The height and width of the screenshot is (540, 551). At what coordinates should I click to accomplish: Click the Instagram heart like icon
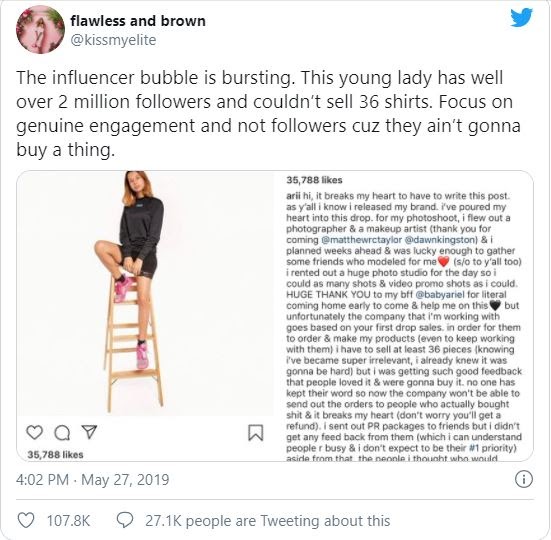tap(34, 432)
